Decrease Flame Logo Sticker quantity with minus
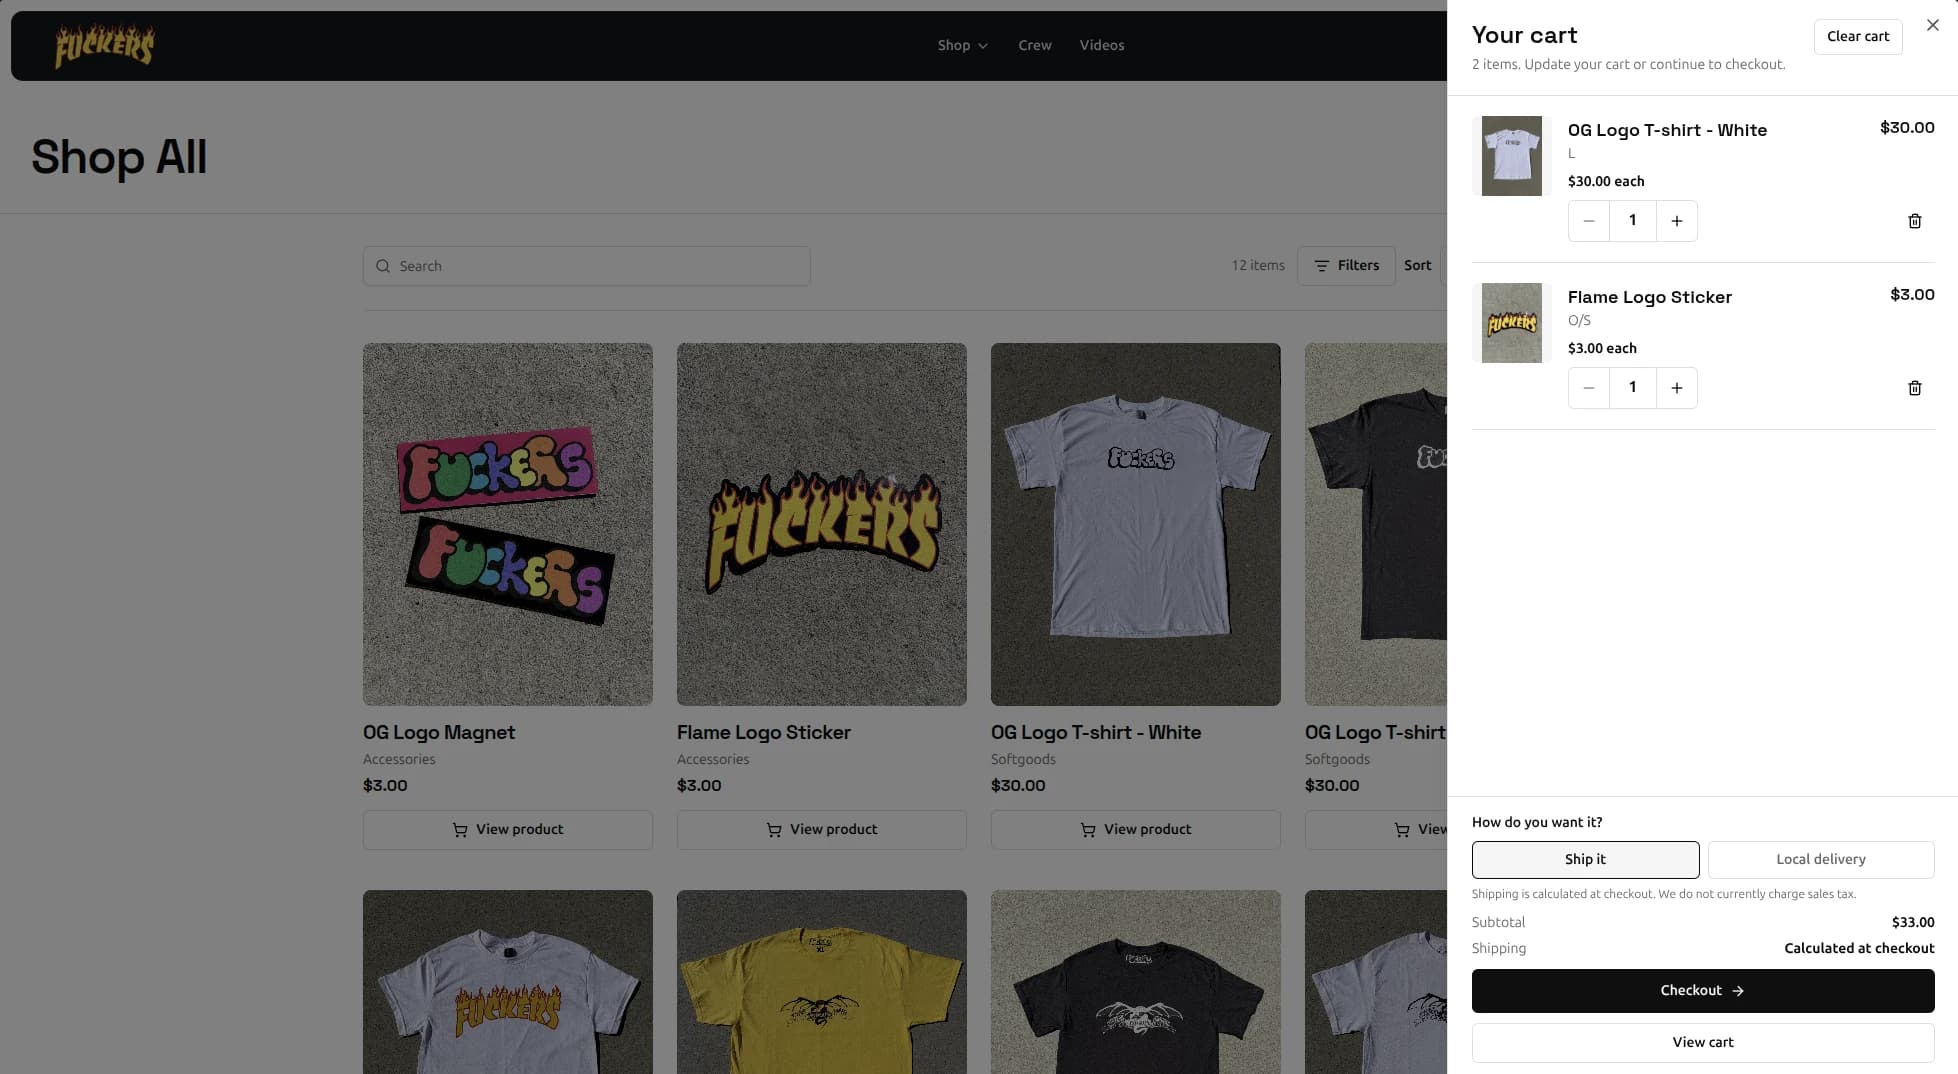 point(1589,388)
